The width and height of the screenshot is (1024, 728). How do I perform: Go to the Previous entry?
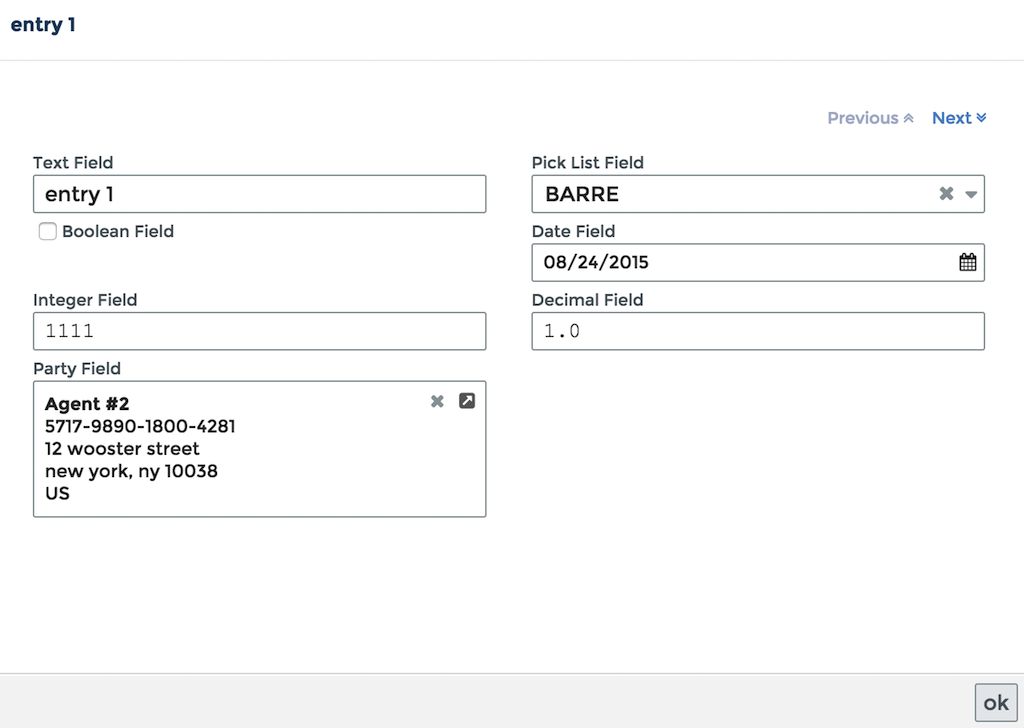click(871, 118)
